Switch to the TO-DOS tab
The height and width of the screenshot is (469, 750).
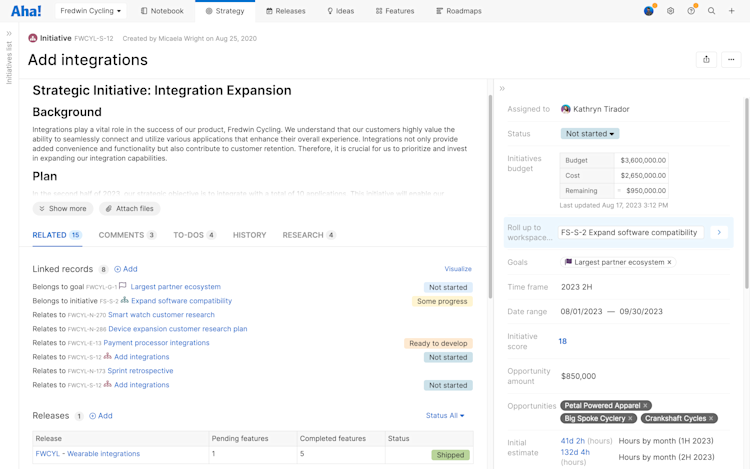(195, 235)
